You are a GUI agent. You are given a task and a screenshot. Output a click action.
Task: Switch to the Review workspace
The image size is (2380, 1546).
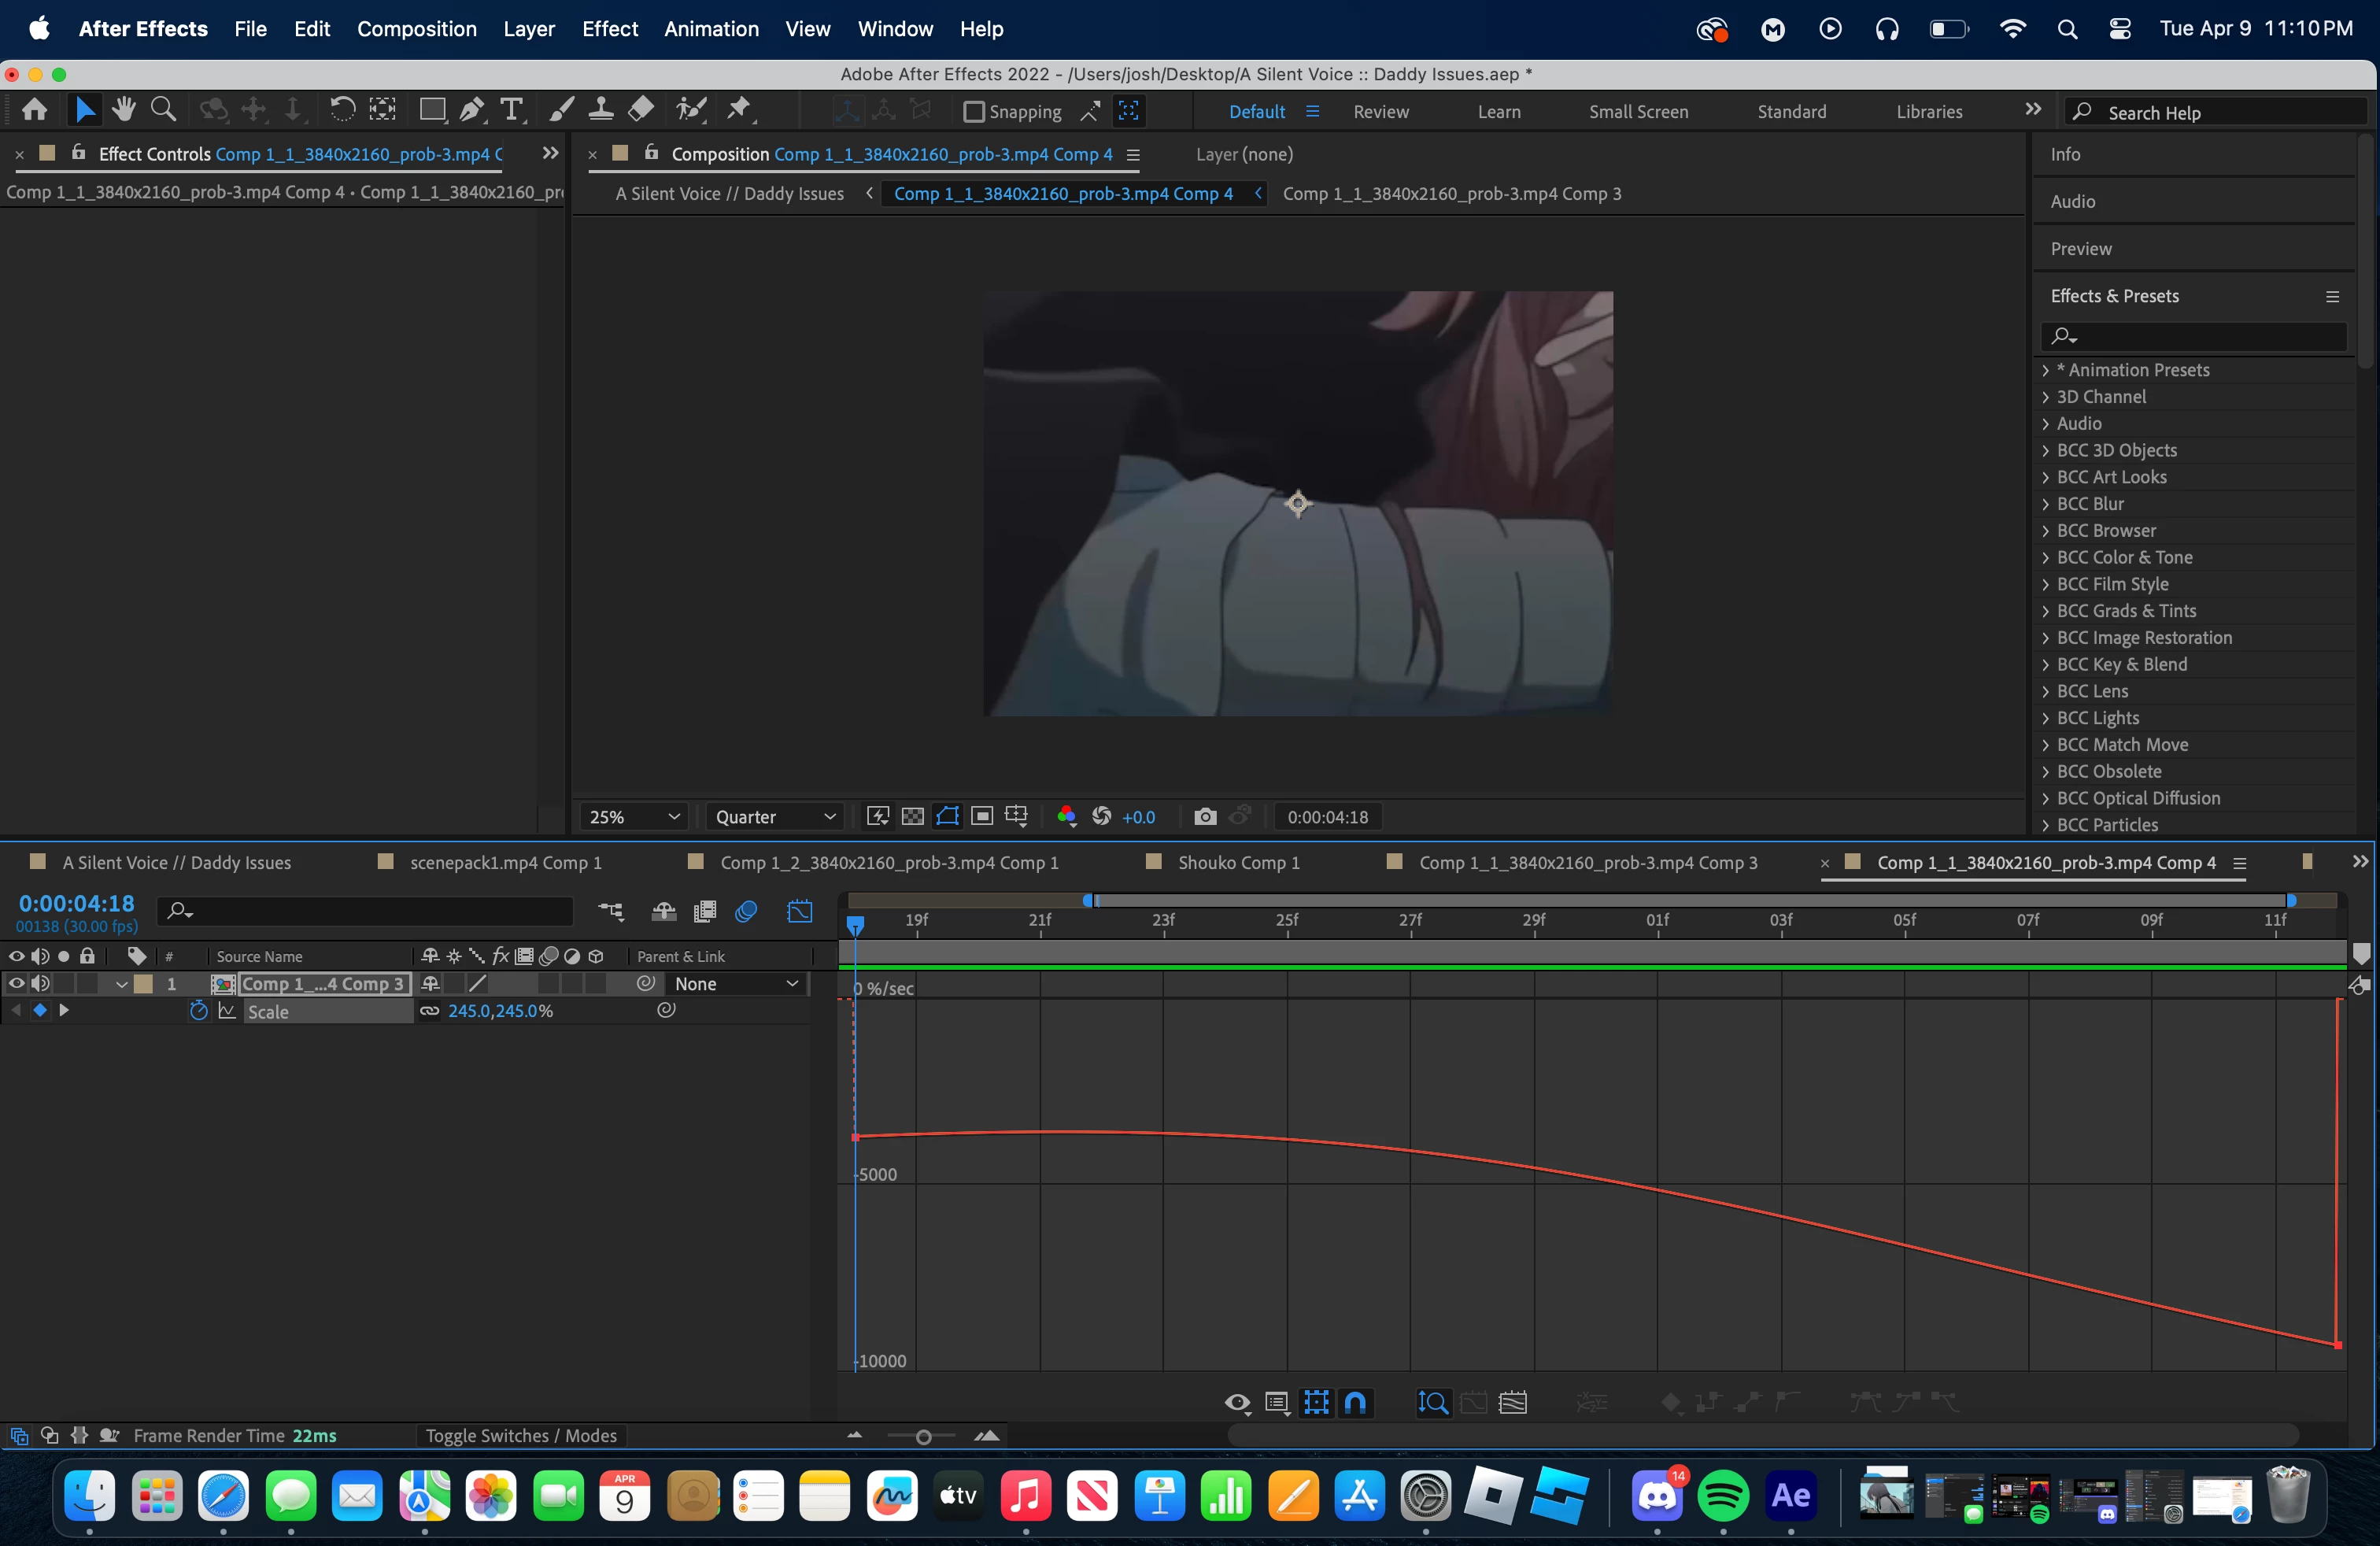(x=1380, y=112)
